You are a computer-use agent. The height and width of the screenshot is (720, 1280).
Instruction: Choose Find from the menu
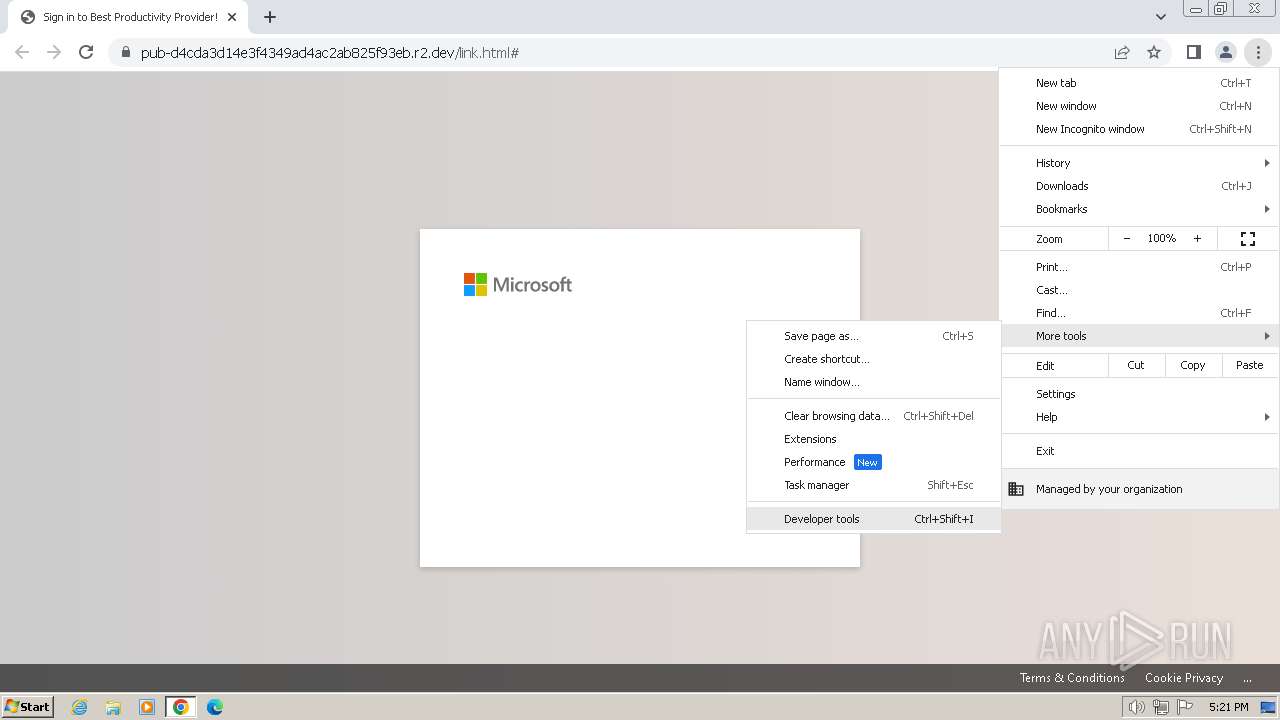pos(1140,313)
